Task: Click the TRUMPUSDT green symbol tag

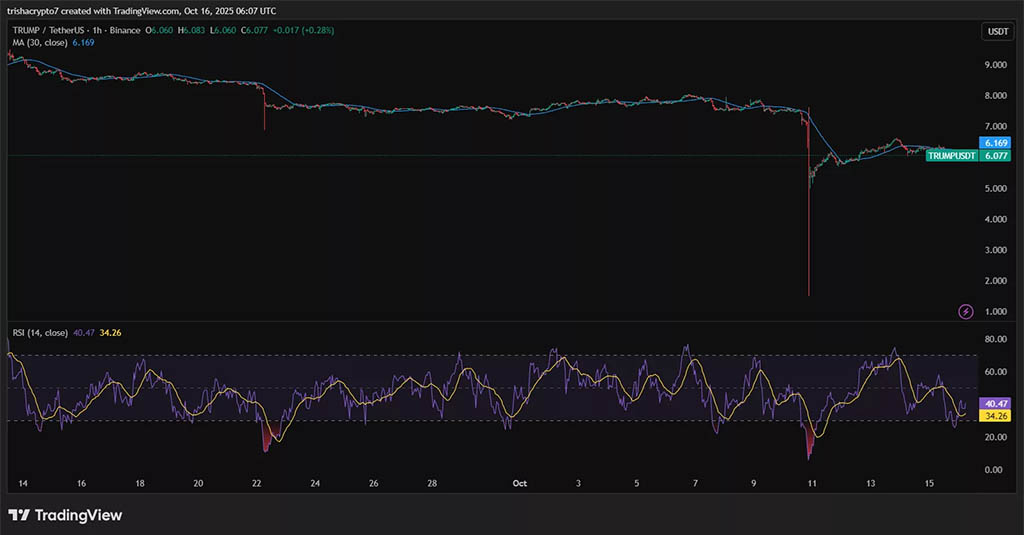Action: (951, 156)
